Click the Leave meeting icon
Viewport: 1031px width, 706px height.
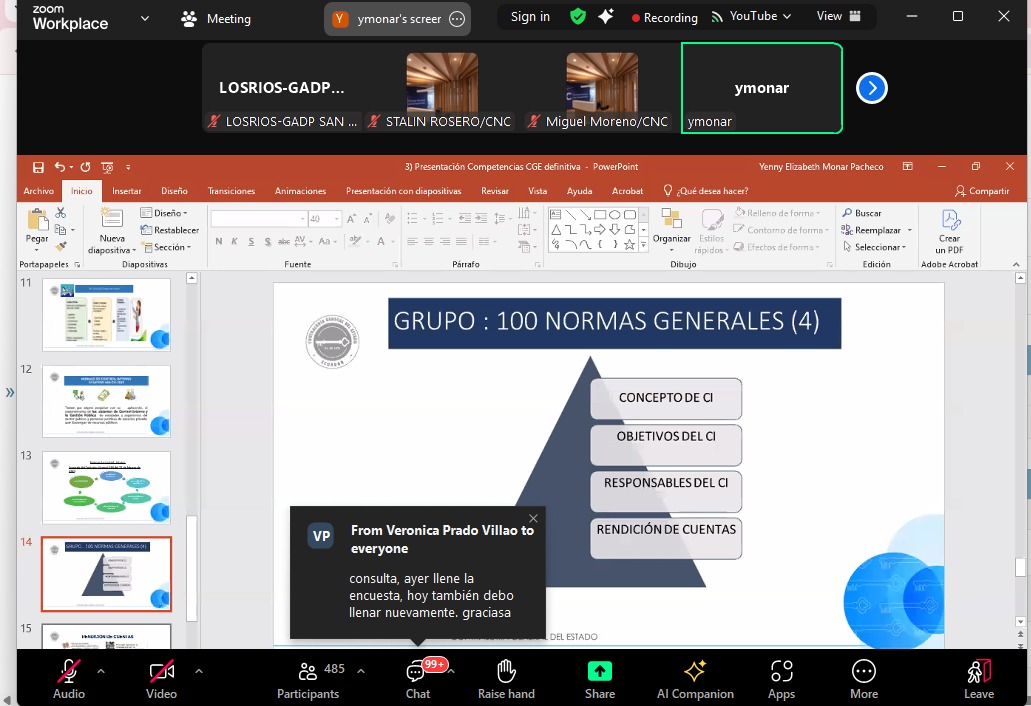click(978, 672)
